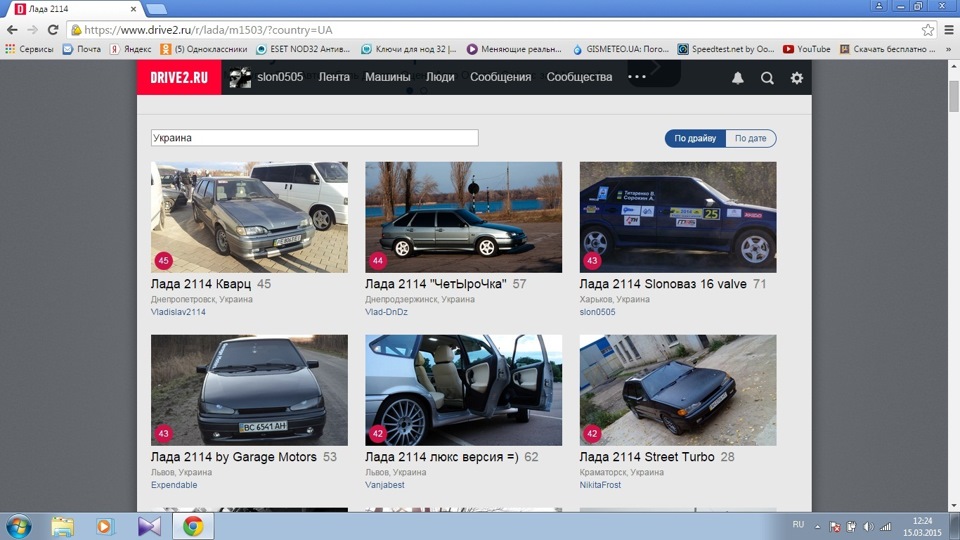Show hidden tray icons arrow

817,527
